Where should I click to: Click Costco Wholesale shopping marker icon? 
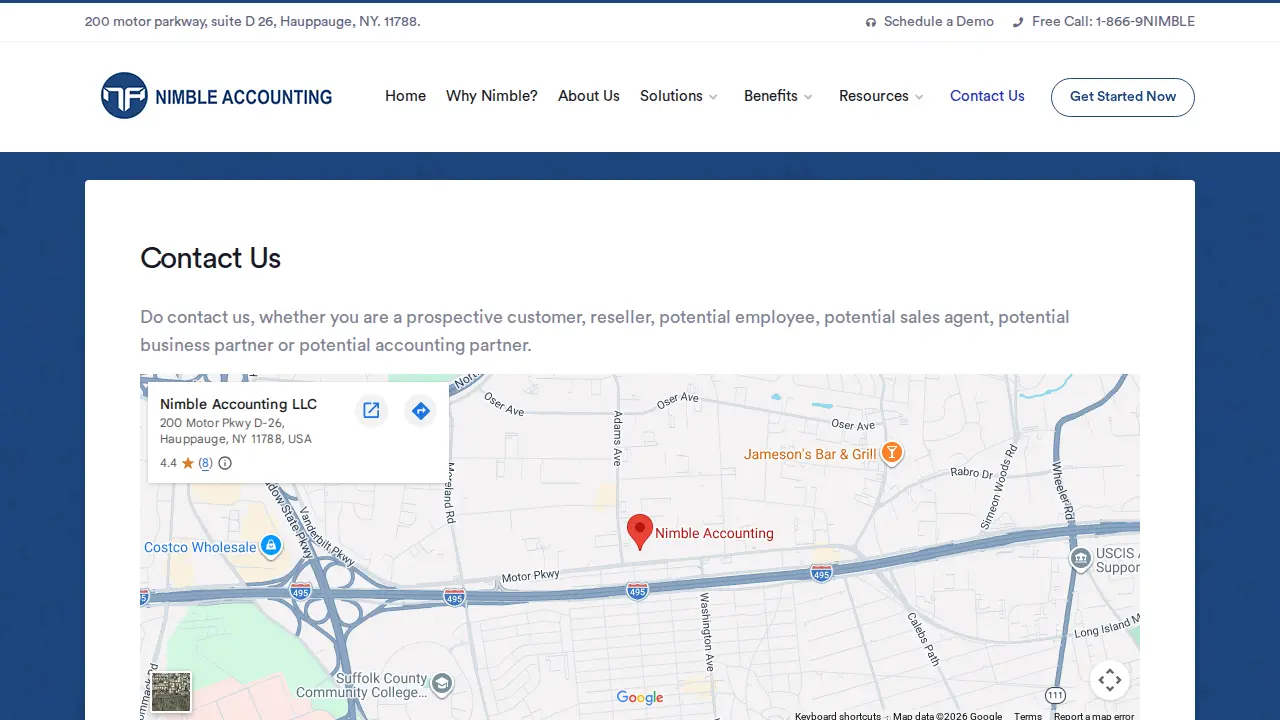[x=271, y=546]
